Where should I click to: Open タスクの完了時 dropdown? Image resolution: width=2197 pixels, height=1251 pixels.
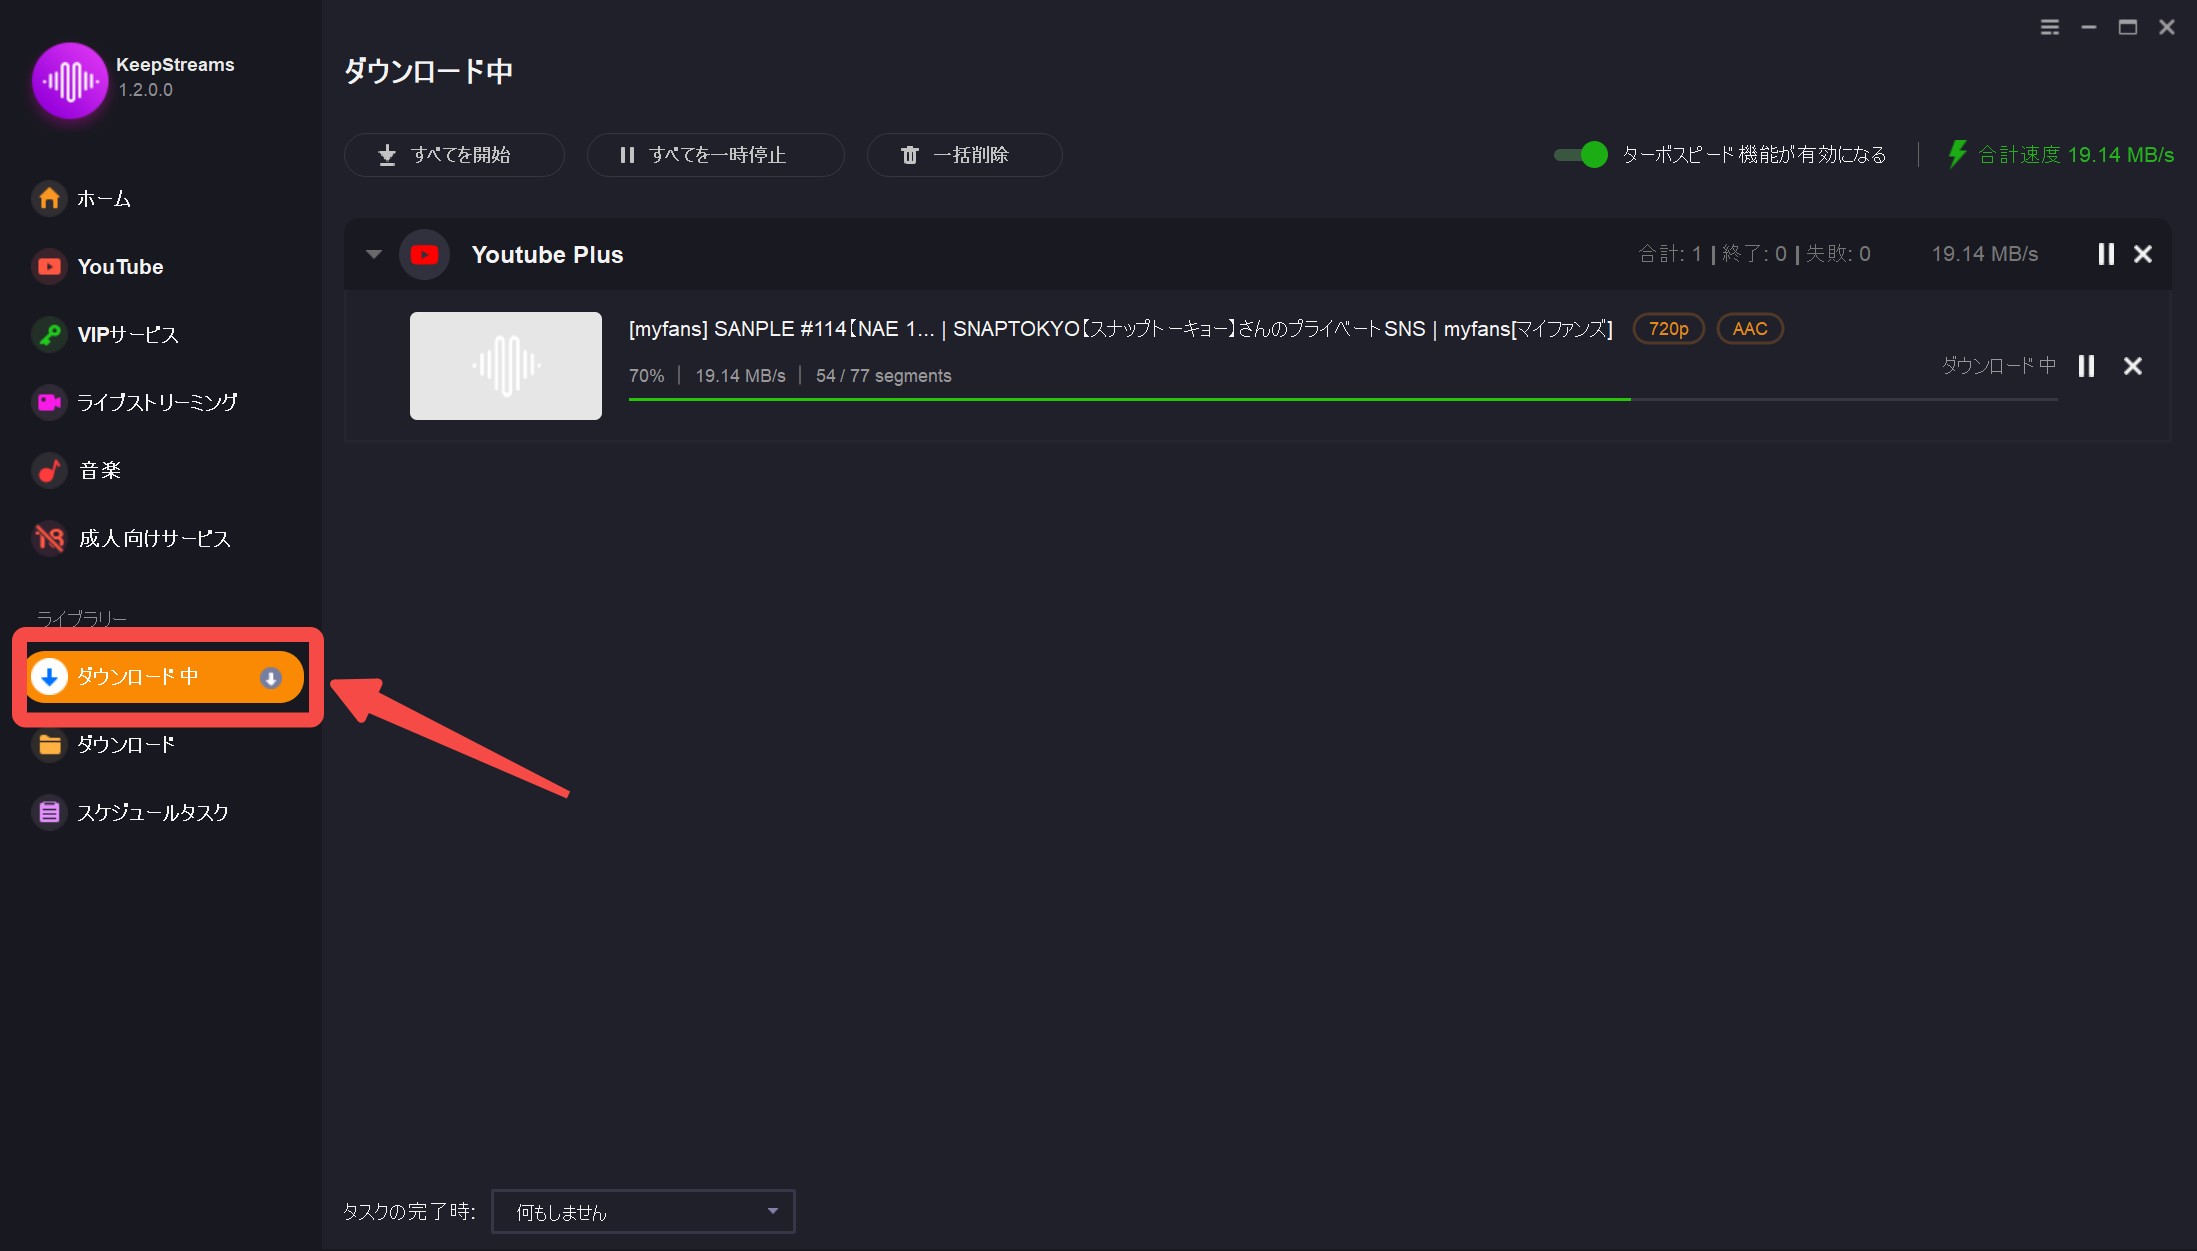(x=643, y=1212)
